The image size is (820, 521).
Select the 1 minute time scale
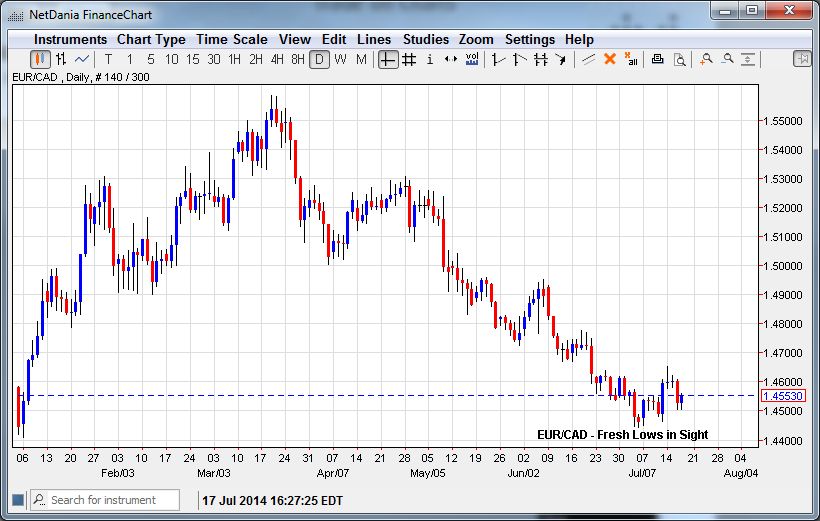click(x=130, y=60)
